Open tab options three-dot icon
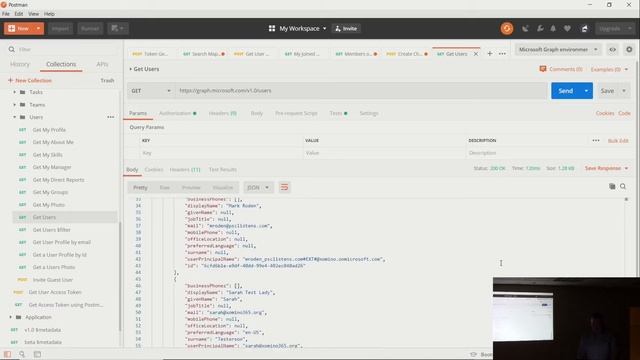 [502, 53]
